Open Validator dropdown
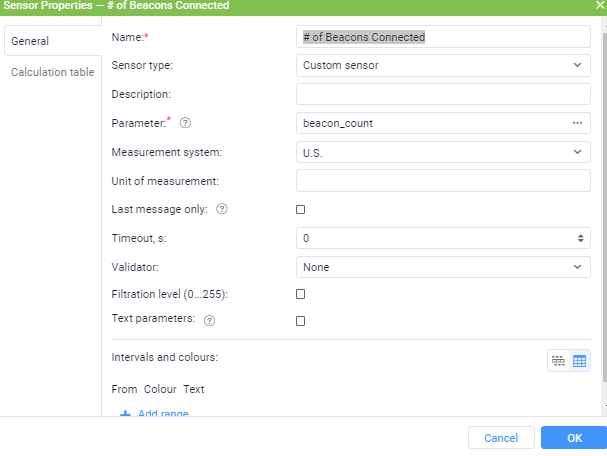607x456 pixels. [x=443, y=267]
